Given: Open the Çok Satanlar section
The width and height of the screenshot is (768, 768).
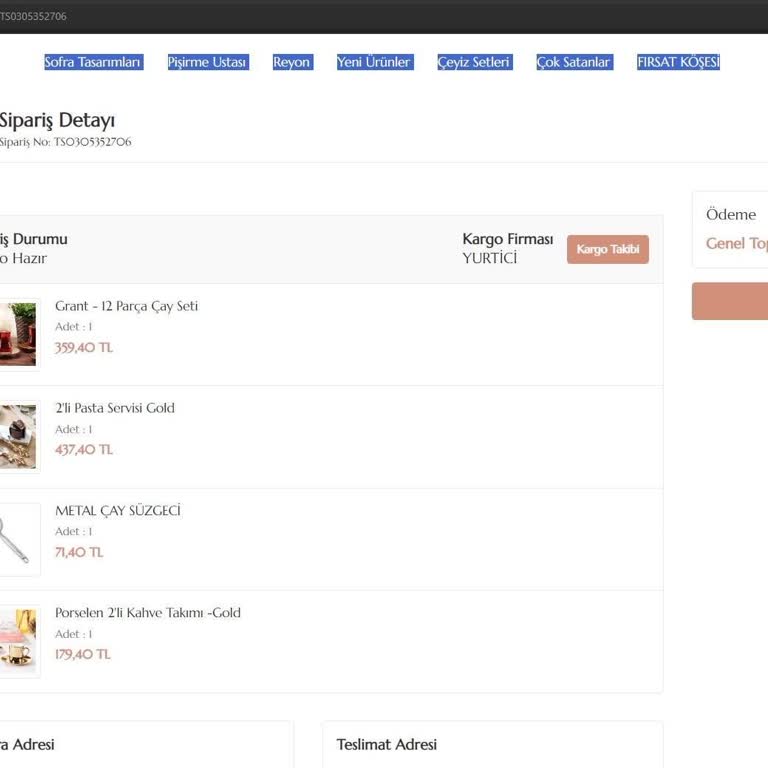Looking at the screenshot, I should point(573,62).
